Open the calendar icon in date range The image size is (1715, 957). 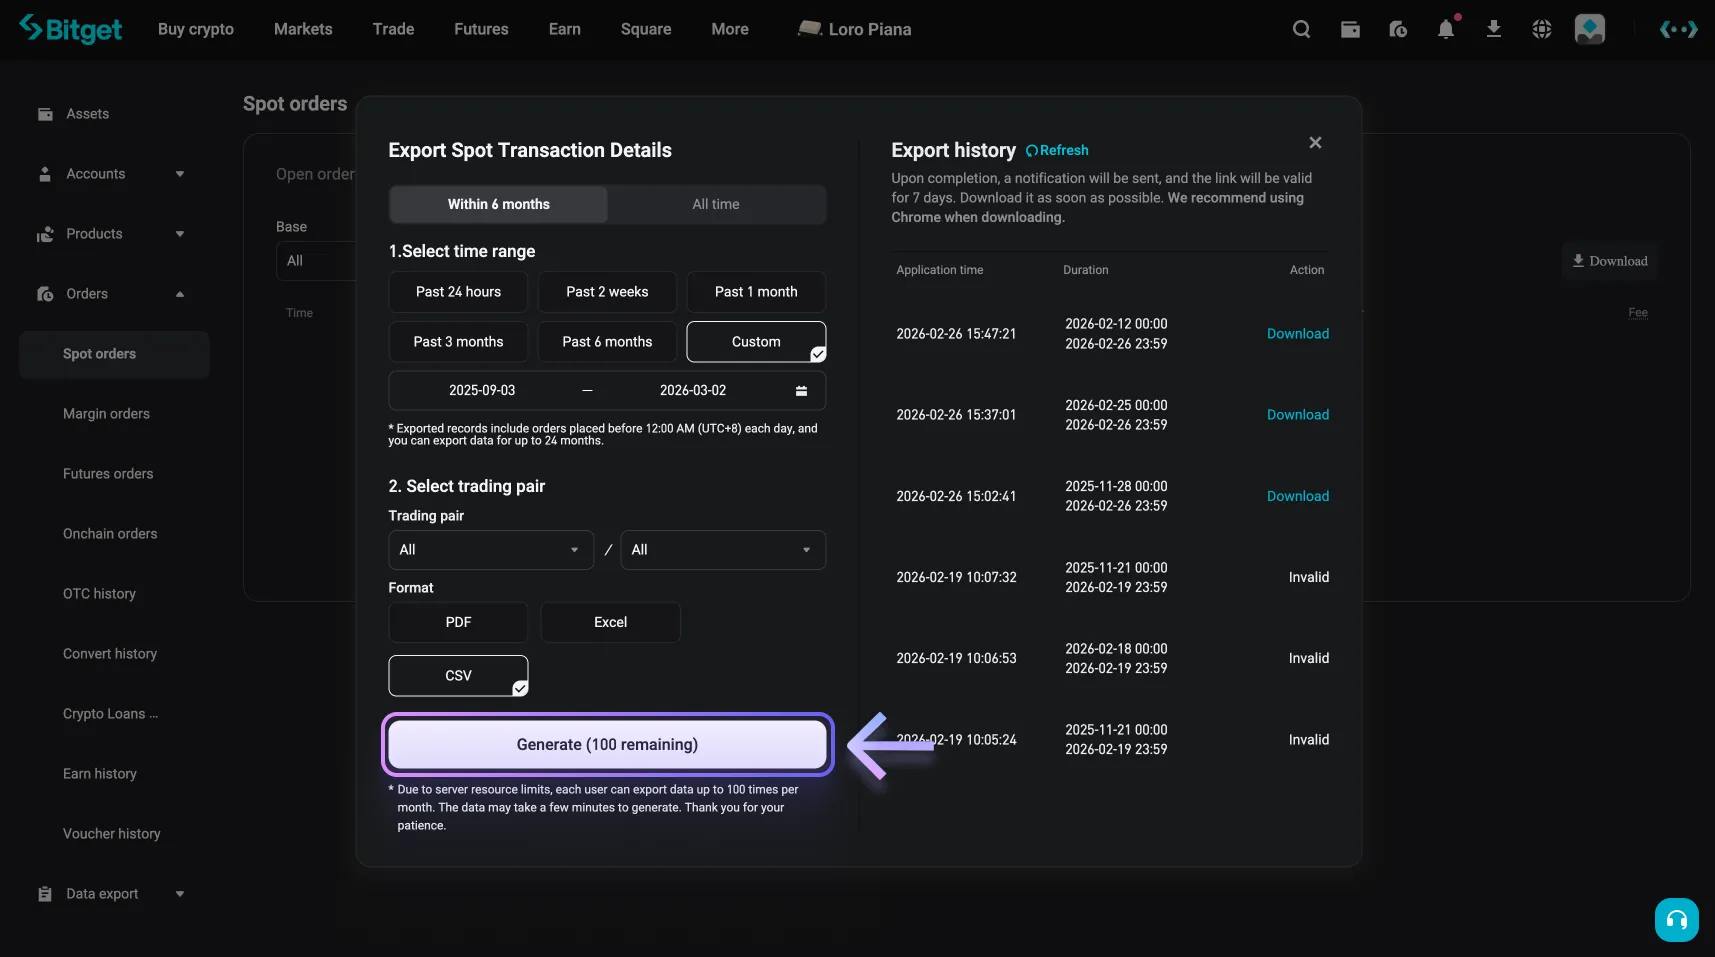coord(801,391)
